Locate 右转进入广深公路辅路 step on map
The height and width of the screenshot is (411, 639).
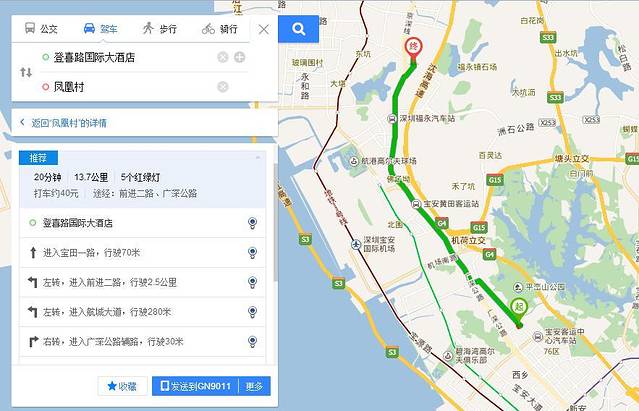click(252, 341)
